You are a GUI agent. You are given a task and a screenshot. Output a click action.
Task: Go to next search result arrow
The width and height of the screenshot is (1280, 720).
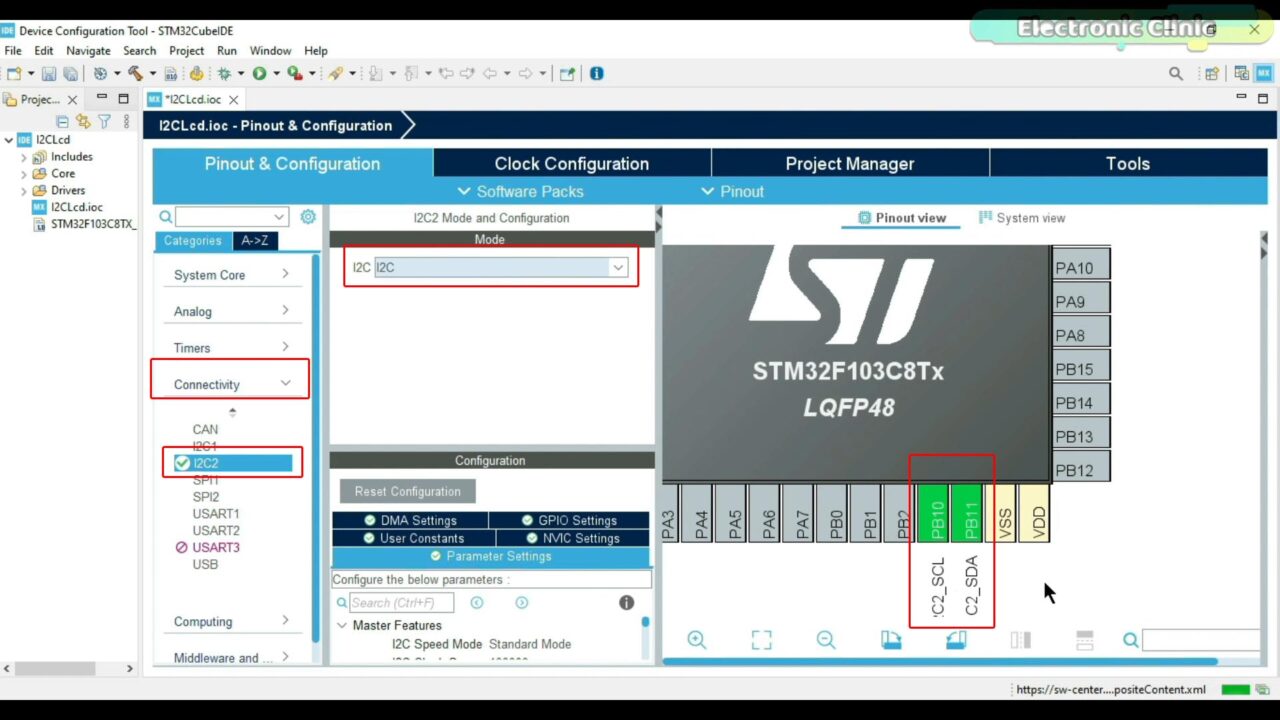(x=522, y=602)
